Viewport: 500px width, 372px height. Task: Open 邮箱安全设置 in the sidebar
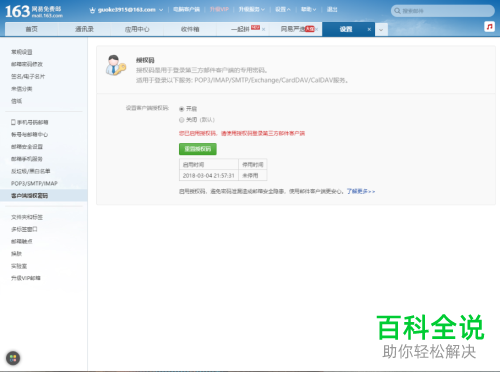(27, 147)
